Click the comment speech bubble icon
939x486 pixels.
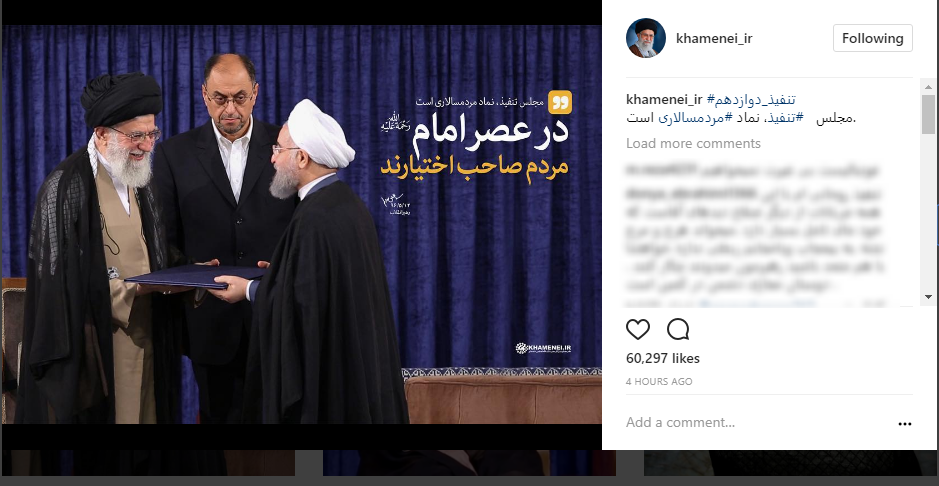point(678,329)
